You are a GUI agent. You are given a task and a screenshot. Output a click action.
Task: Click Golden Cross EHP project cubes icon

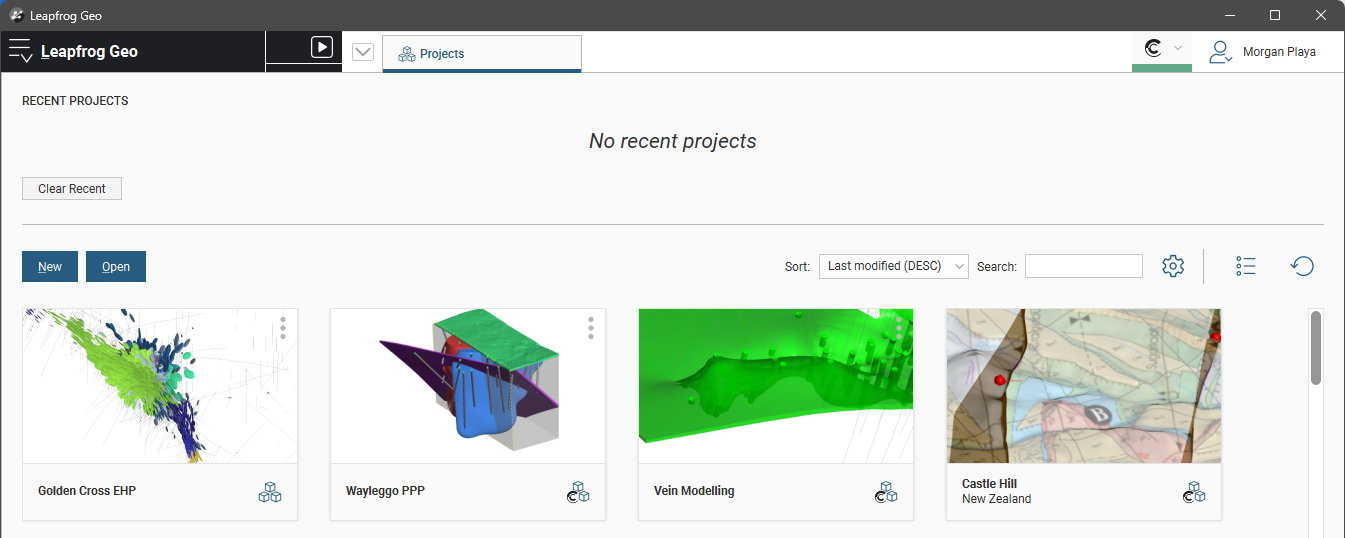[270, 492]
